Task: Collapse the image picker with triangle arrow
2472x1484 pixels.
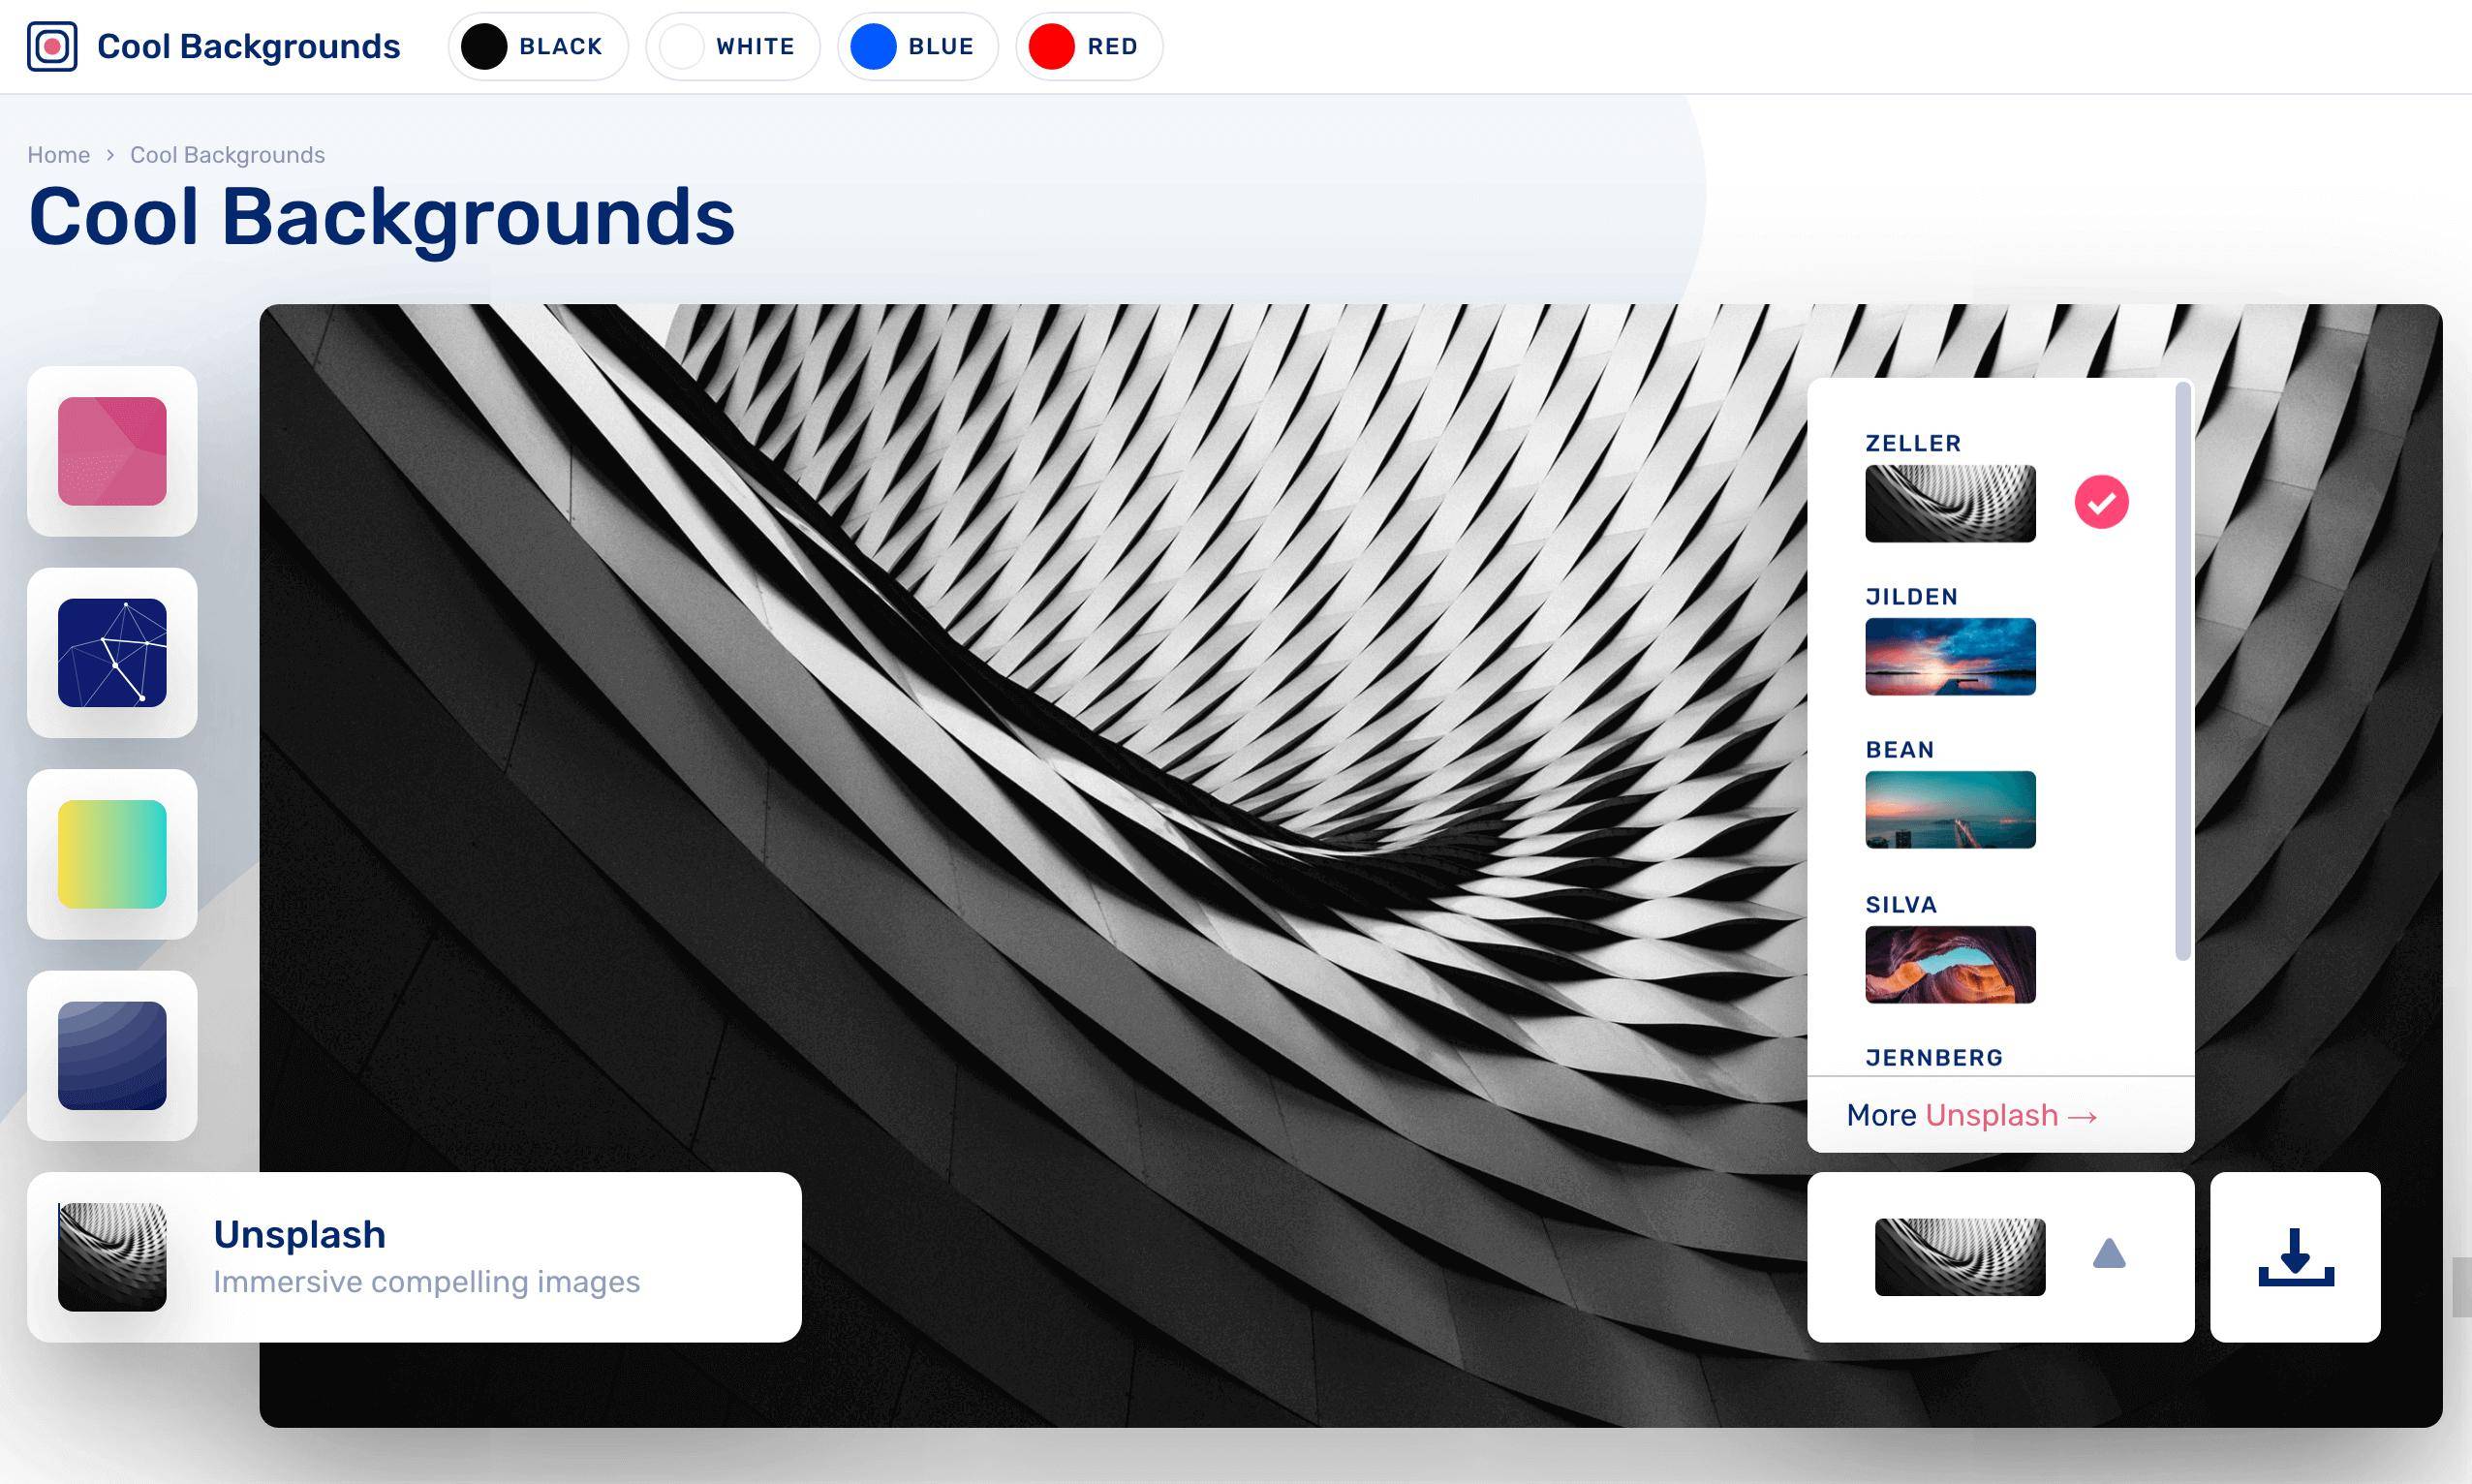Action: (x=2108, y=1254)
